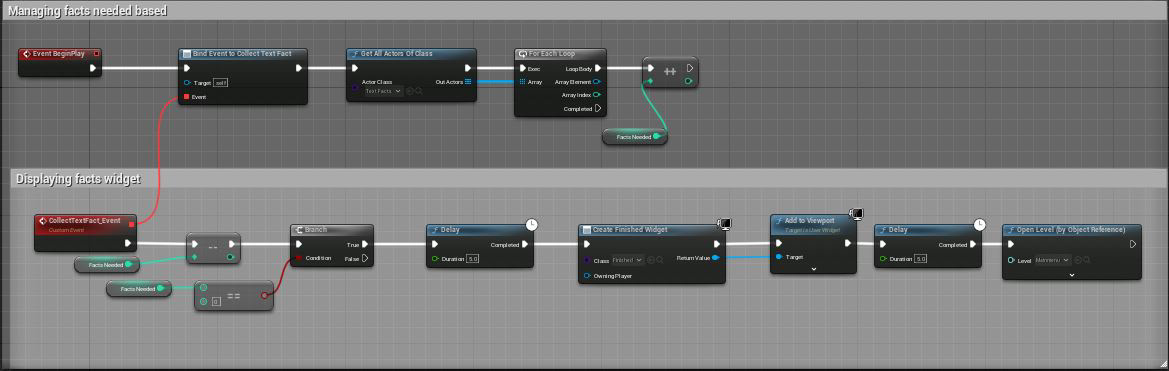Click the function icon of Get All Actors Of Class
Image resolution: width=1169 pixels, height=371 pixels.
355,54
